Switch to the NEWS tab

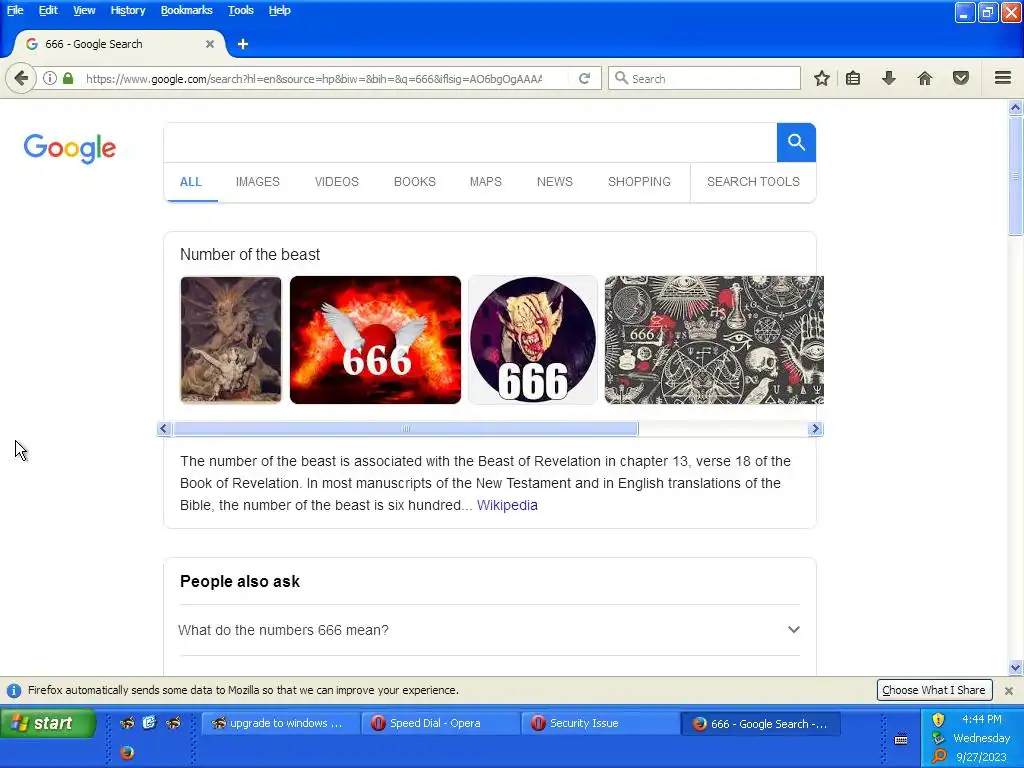click(554, 182)
